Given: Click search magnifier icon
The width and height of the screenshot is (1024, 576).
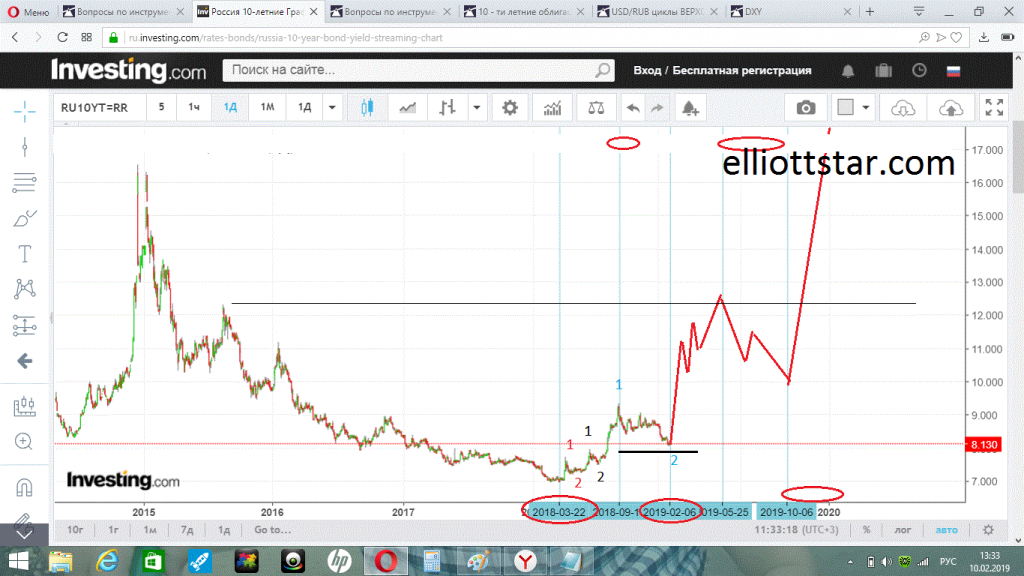Looking at the screenshot, I should [x=603, y=70].
